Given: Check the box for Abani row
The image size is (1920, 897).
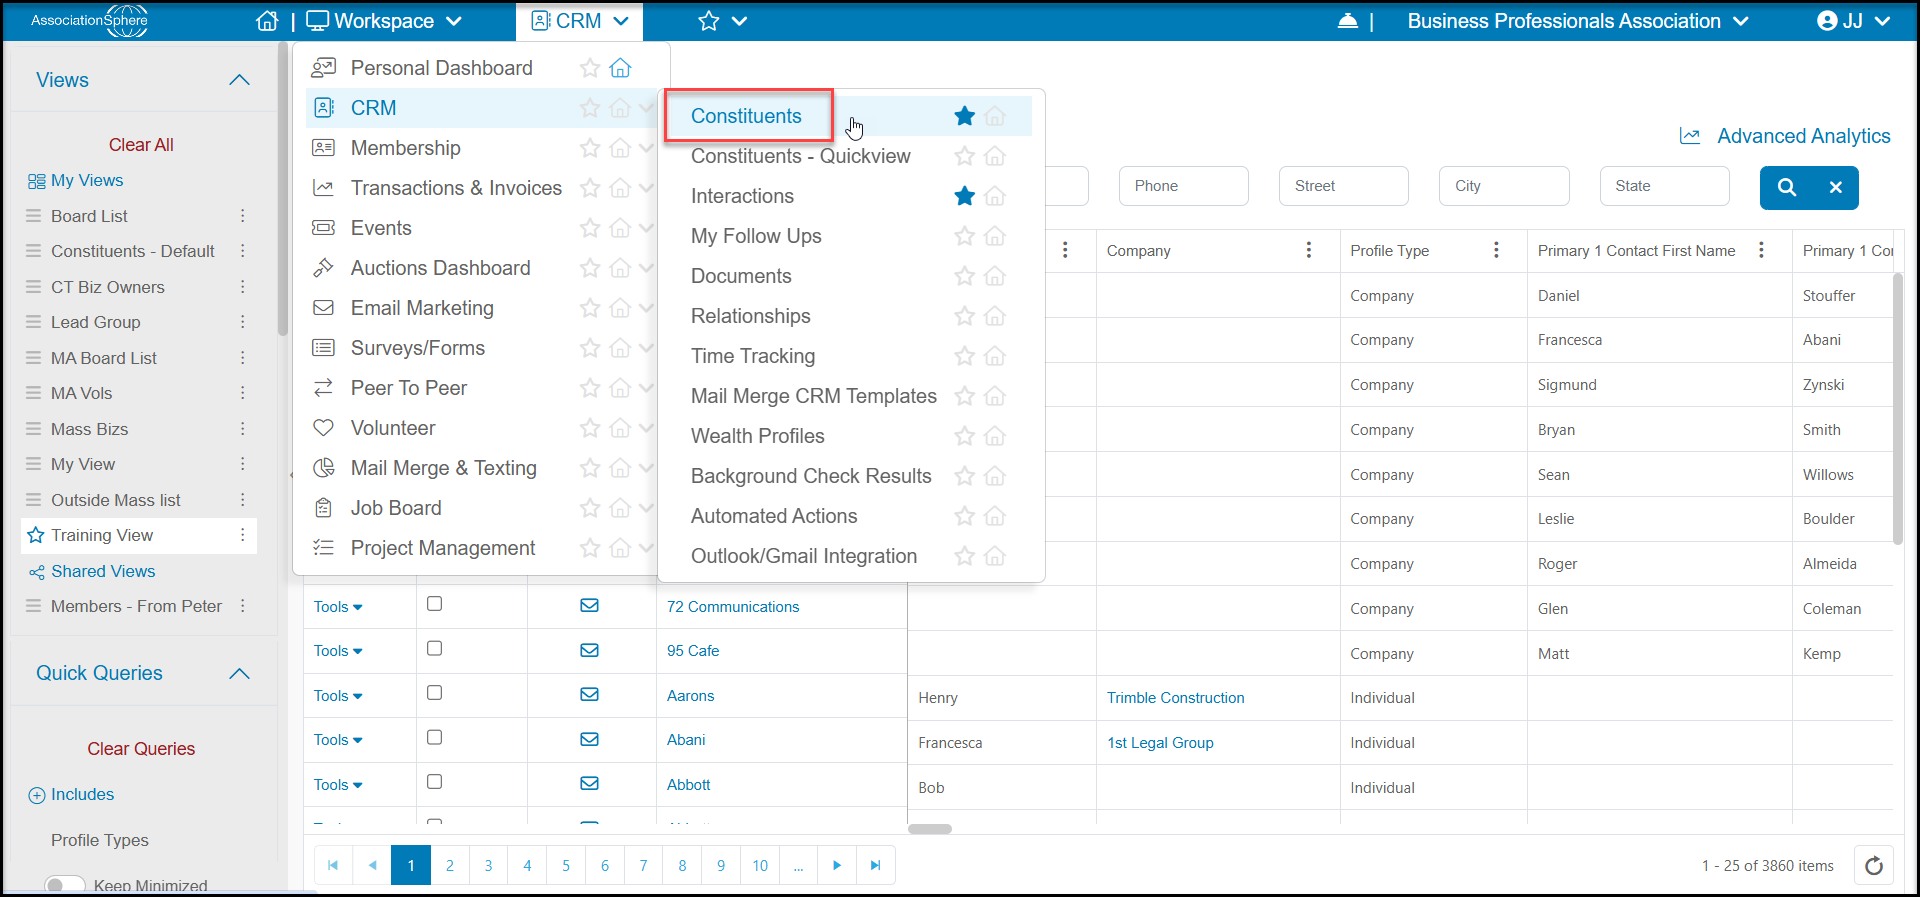Looking at the screenshot, I should coord(434,737).
